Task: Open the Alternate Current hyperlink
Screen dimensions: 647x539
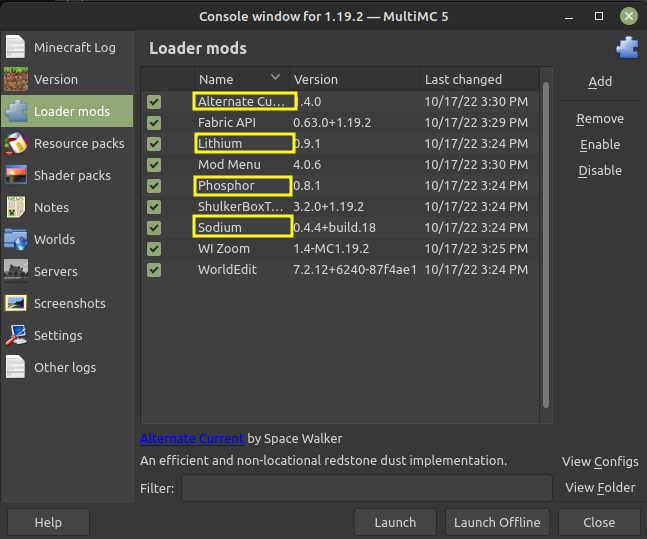Action: pos(192,438)
